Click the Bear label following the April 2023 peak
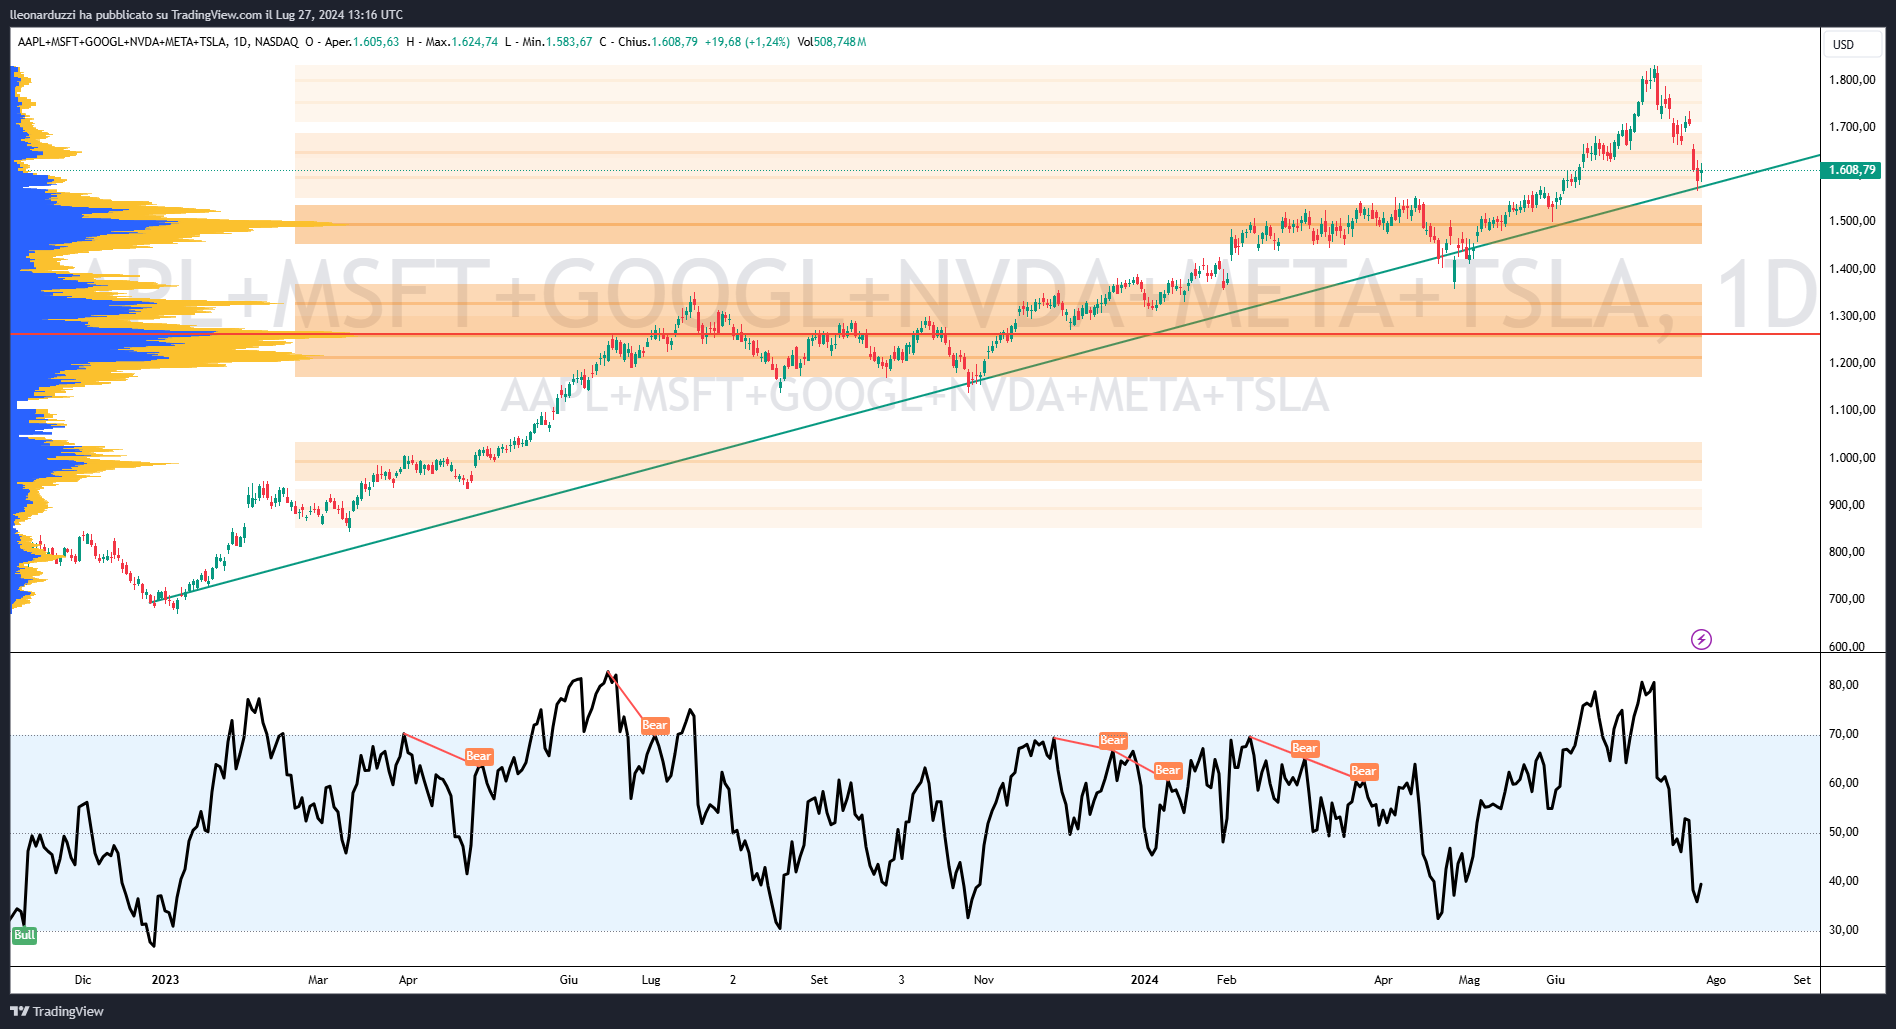Image resolution: width=1896 pixels, height=1029 pixels. [479, 756]
